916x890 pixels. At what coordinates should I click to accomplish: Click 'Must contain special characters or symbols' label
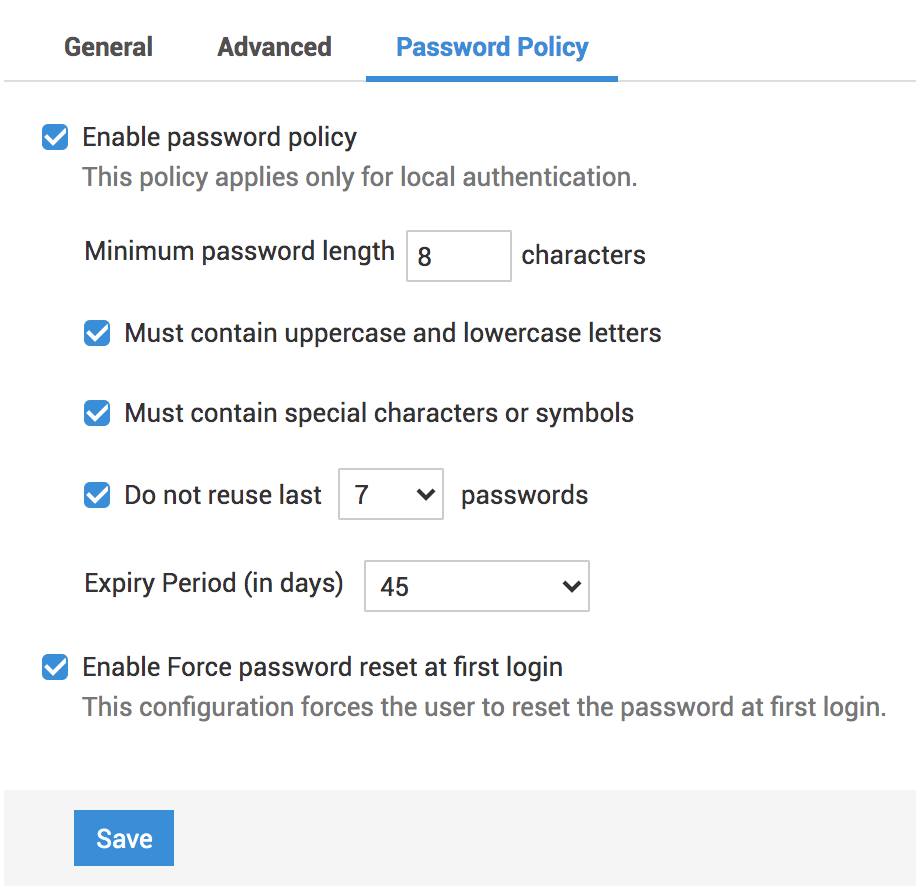pos(378,413)
